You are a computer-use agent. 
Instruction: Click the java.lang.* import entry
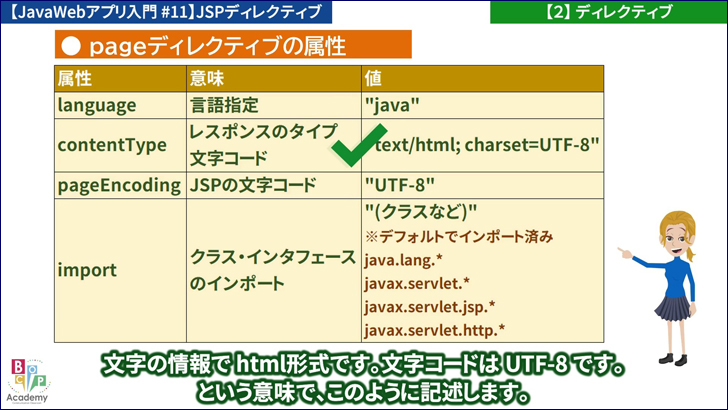point(405,260)
